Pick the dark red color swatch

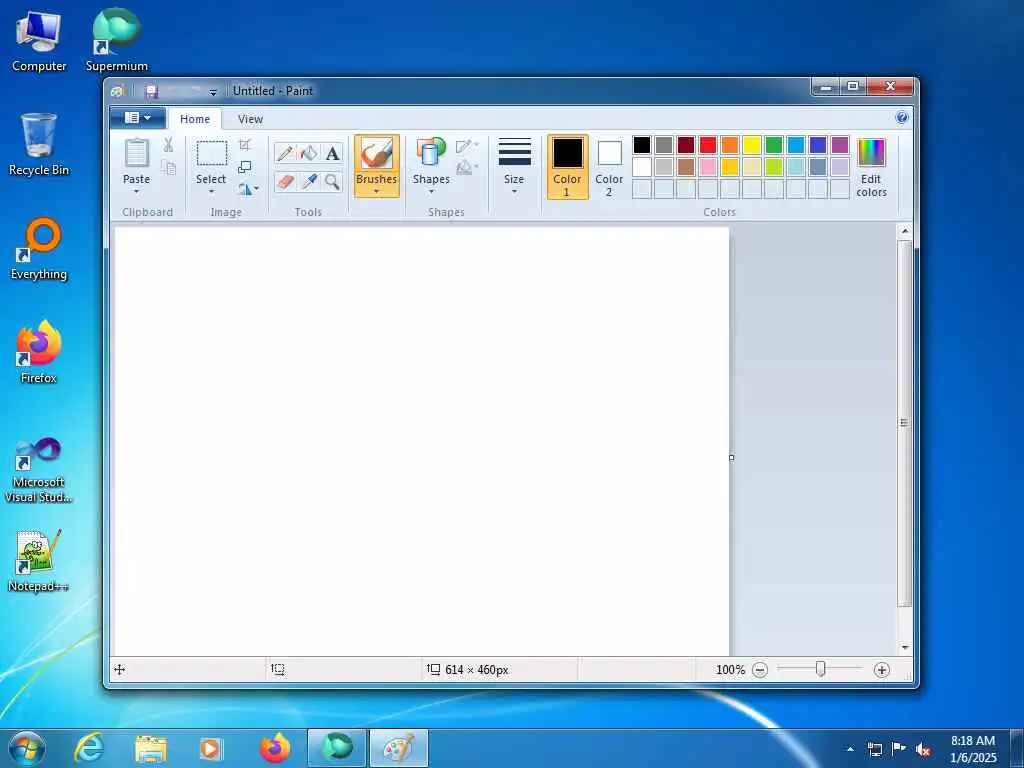tap(686, 145)
